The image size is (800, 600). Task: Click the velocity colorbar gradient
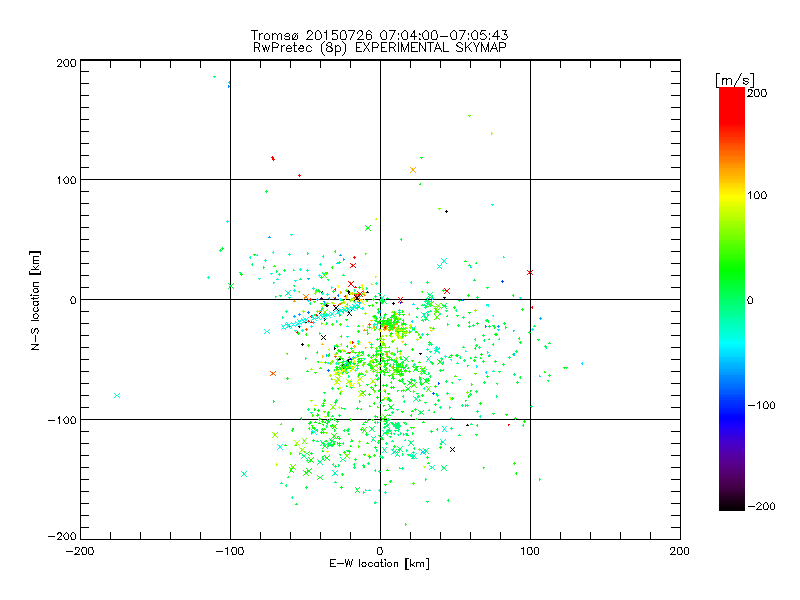click(x=732, y=298)
